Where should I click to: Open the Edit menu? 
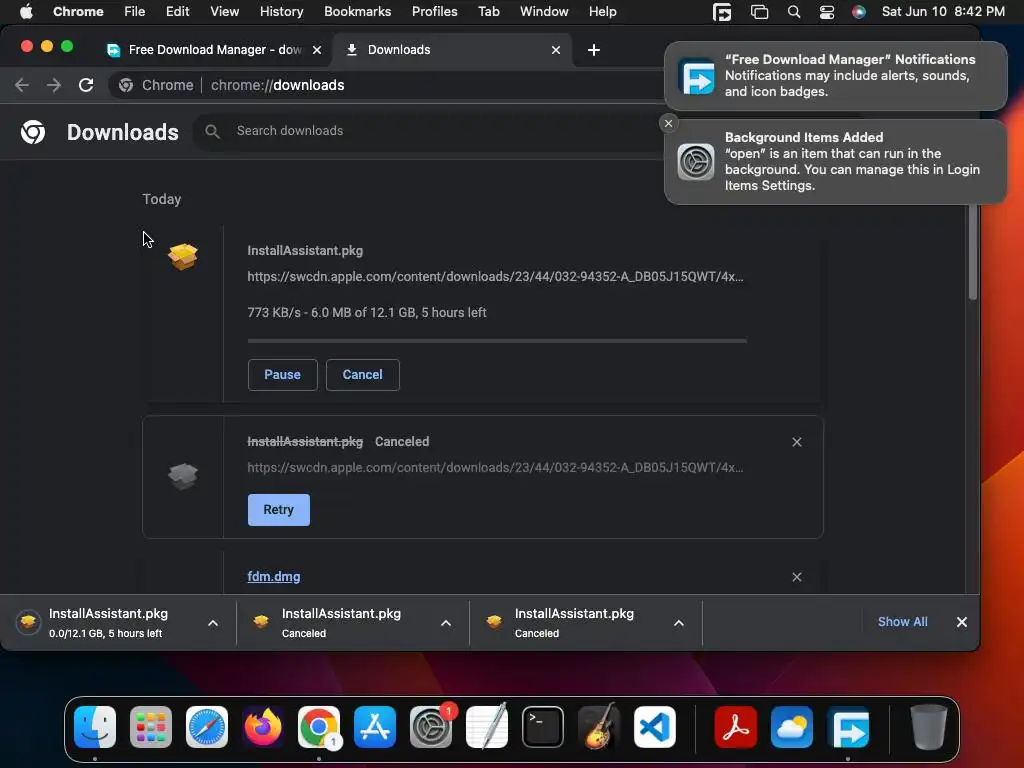(177, 12)
